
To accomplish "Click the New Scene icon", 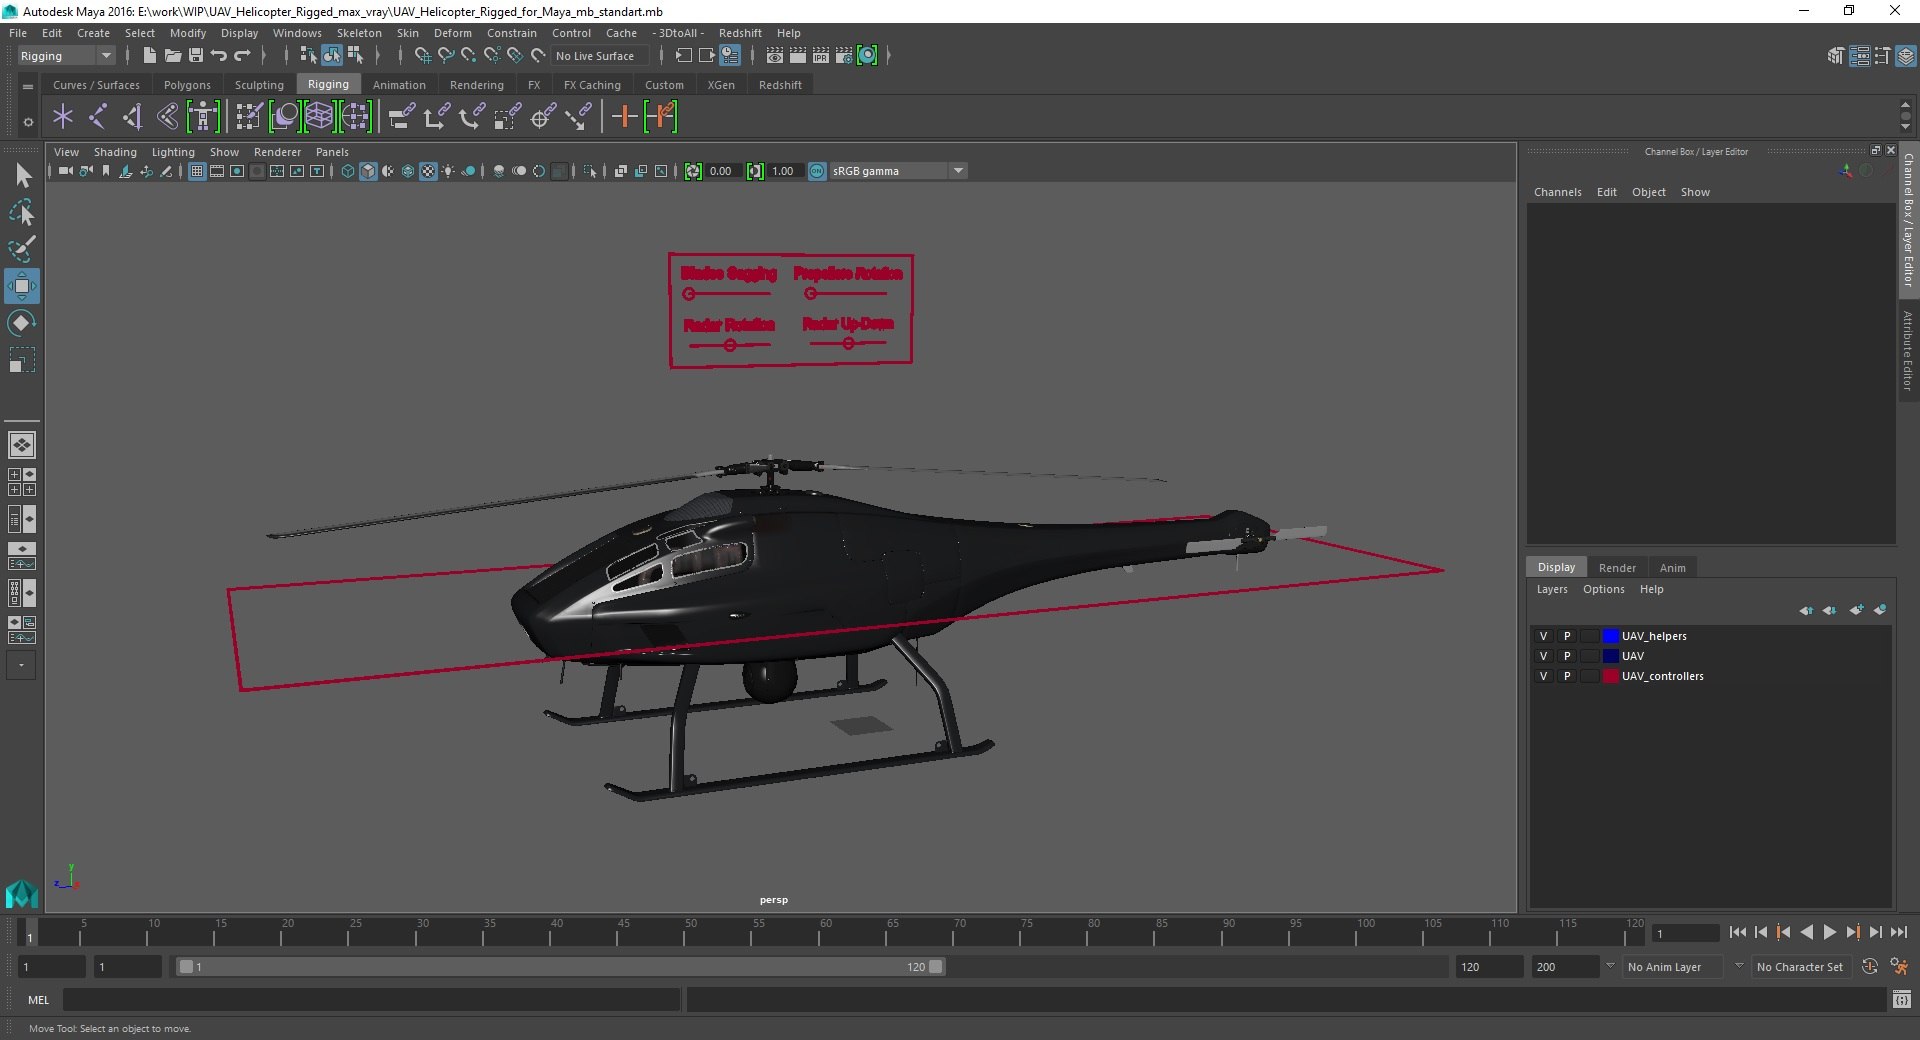I will (149, 56).
